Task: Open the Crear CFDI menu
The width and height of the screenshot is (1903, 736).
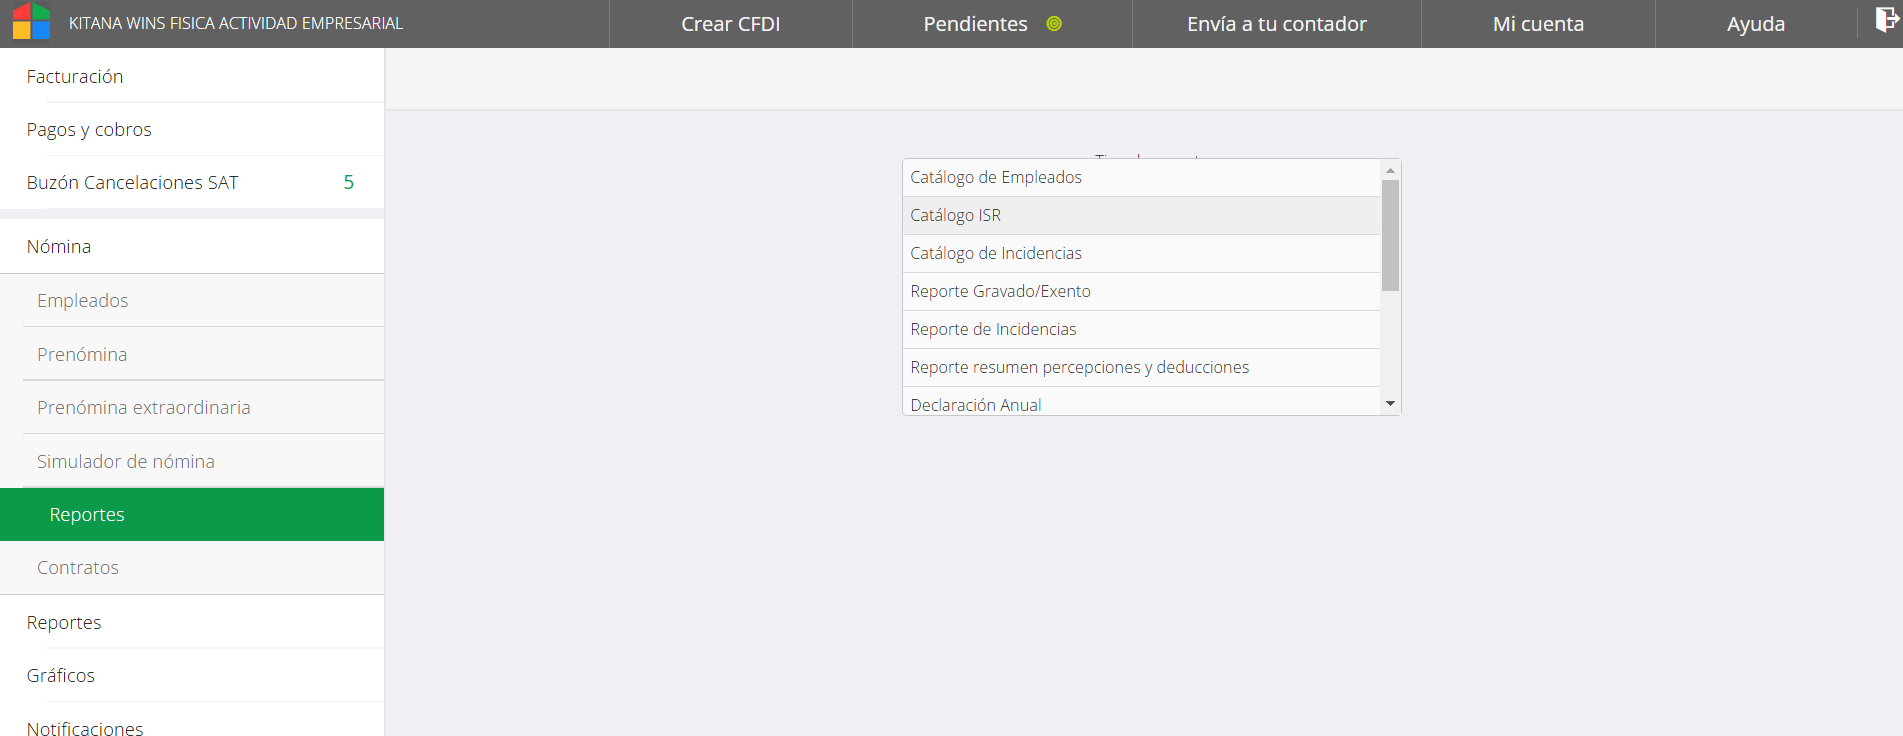Action: pos(730,24)
